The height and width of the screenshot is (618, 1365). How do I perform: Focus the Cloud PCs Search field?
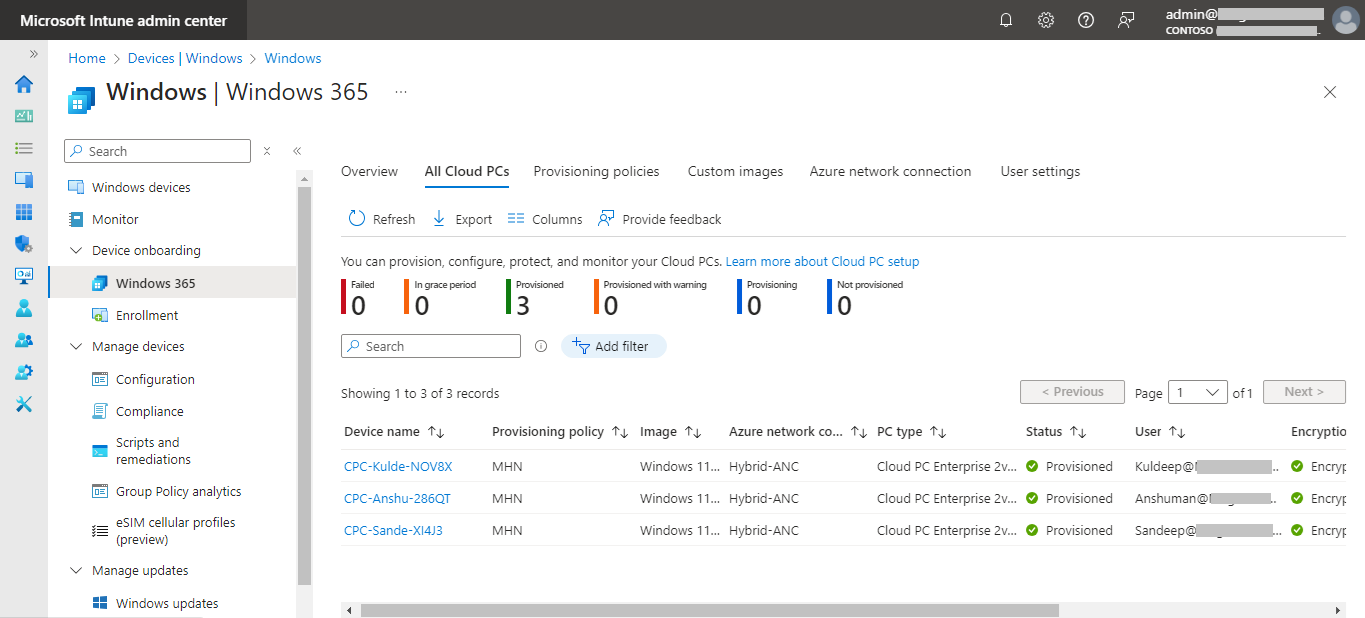(431, 346)
